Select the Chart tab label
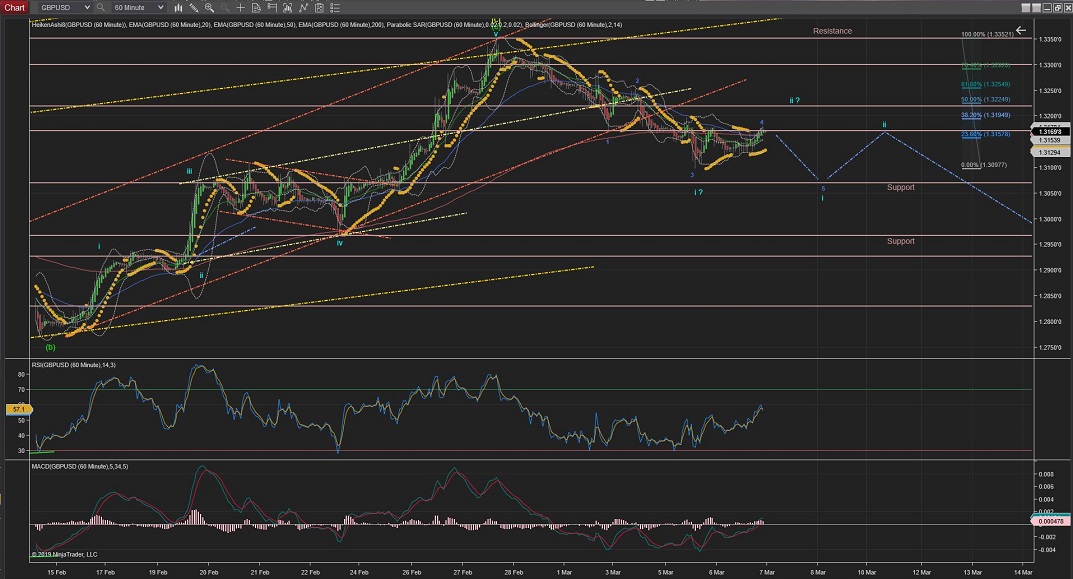Viewport: 1073px width, 579px height. pos(12,7)
